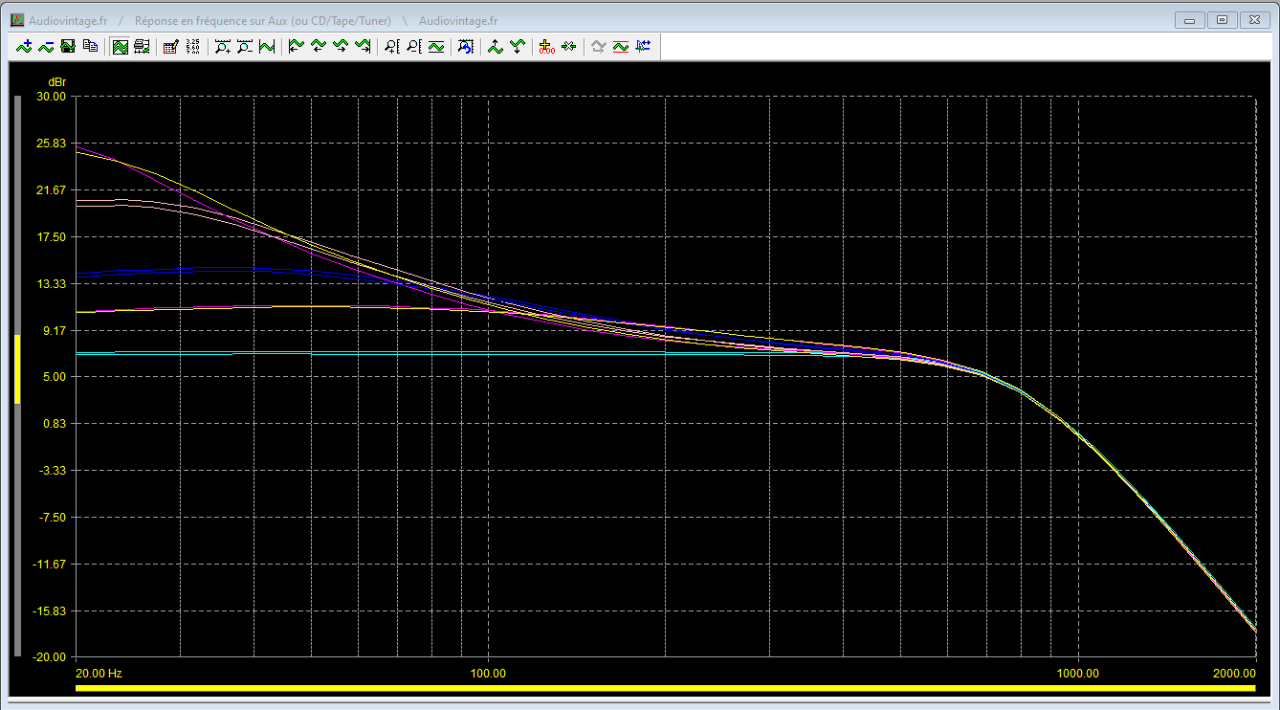Fit the whole curve into the window
The height and width of the screenshot is (710, 1280).
click(x=266, y=46)
